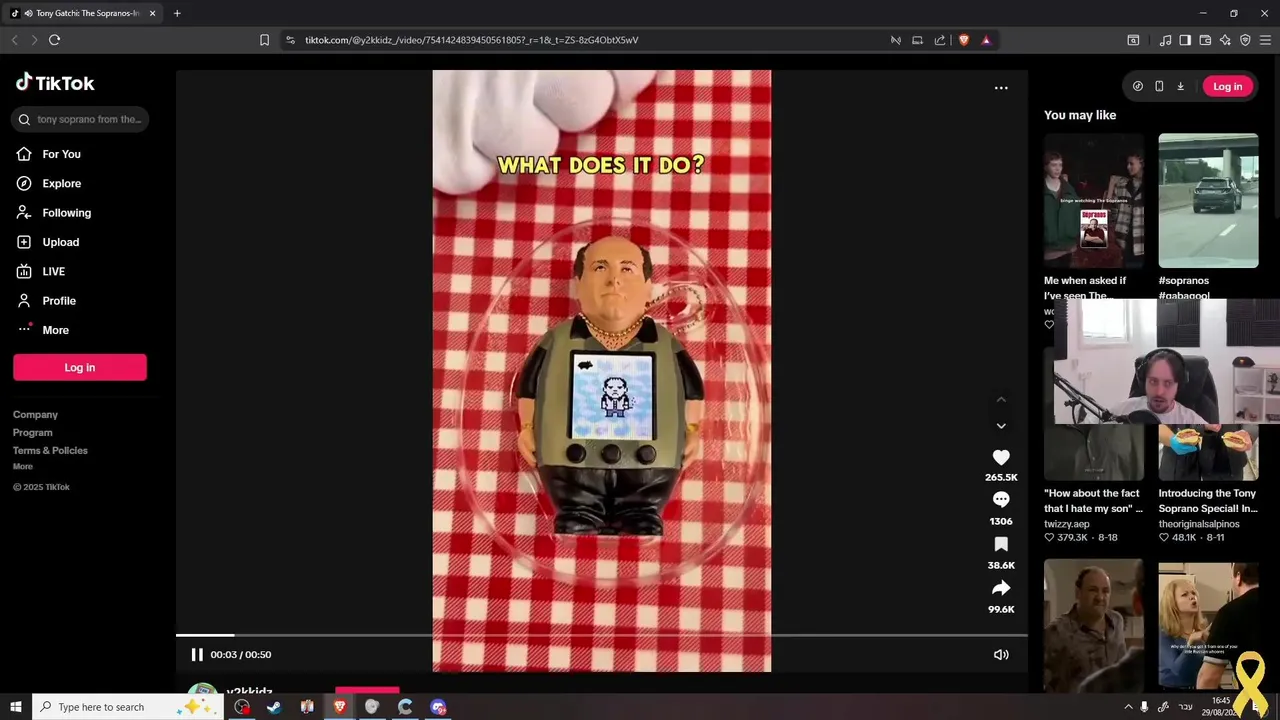1280x720 pixels.
Task: Expand the Company footer section
Action: pyautogui.click(x=35, y=414)
